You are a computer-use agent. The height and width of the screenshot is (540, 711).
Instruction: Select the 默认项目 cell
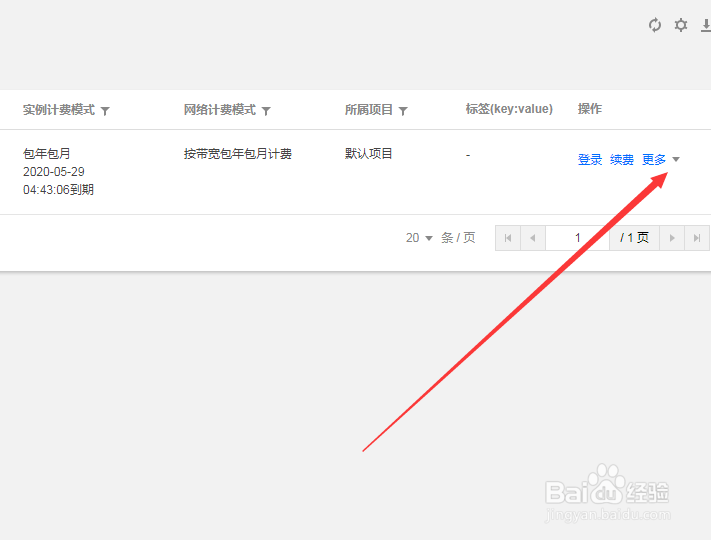(368, 154)
